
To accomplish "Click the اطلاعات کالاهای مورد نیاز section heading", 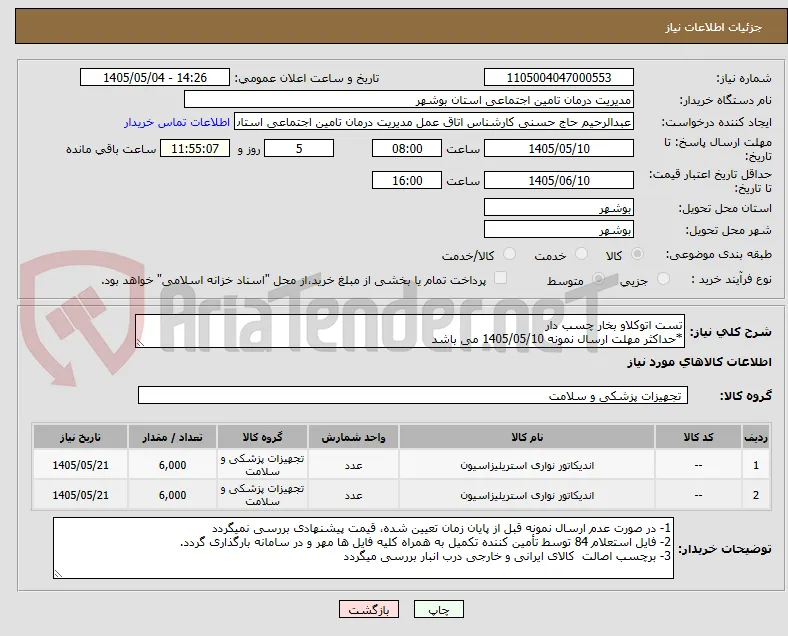I will click(x=699, y=362).
